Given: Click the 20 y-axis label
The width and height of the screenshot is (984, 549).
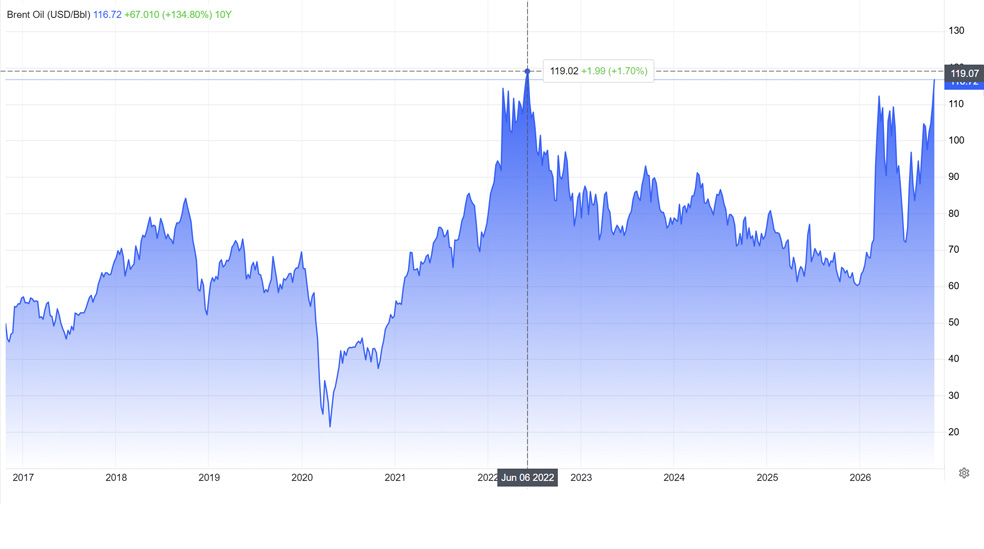Looking at the screenshot, I should click(x=954, y=432).
